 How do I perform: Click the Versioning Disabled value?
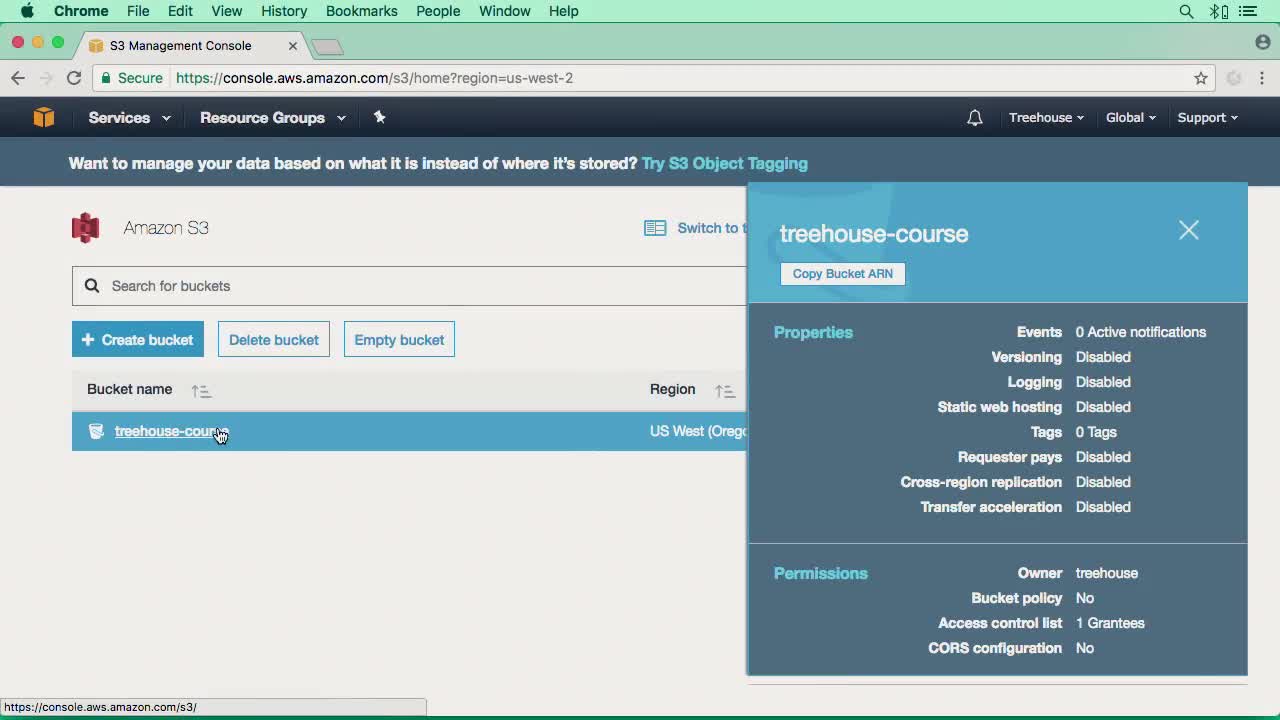point(1103,357)
